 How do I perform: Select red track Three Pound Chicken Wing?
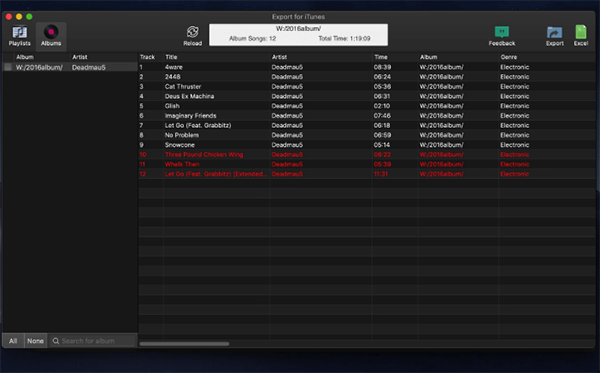point(204,155)
